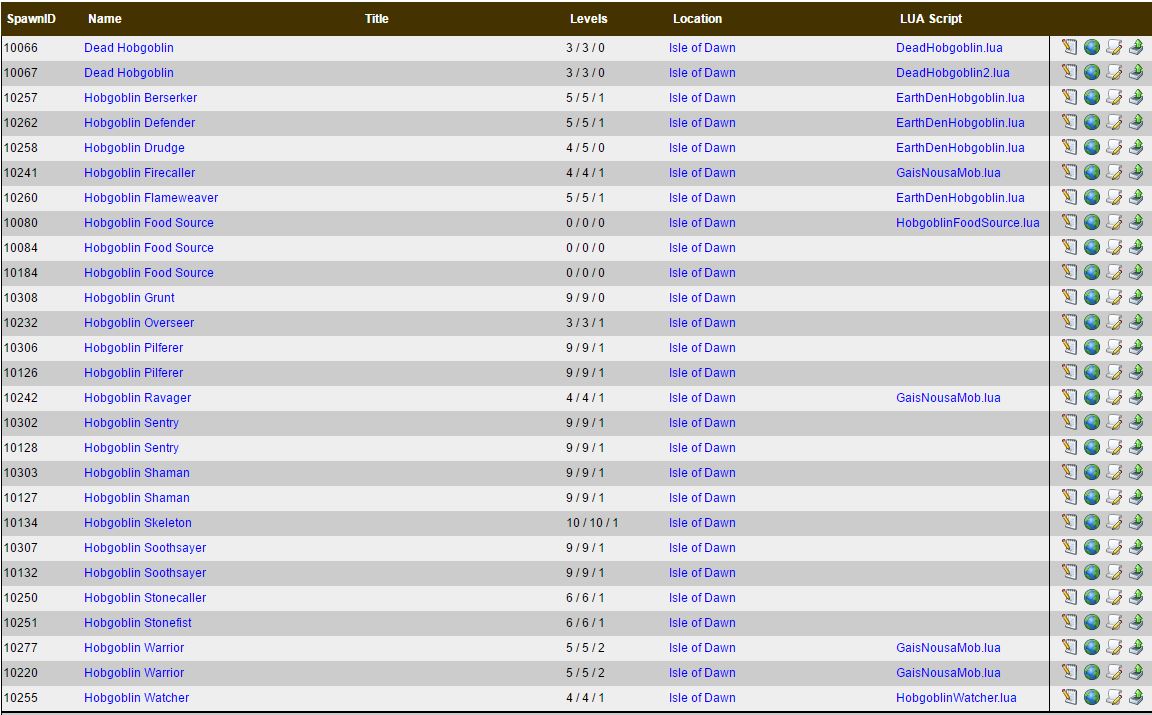Click notepad edit icon for Hobgoblin Overseer
The width and height of the screenshot is (1152, 715).
pyautogui.click(x=1070, y=322)
